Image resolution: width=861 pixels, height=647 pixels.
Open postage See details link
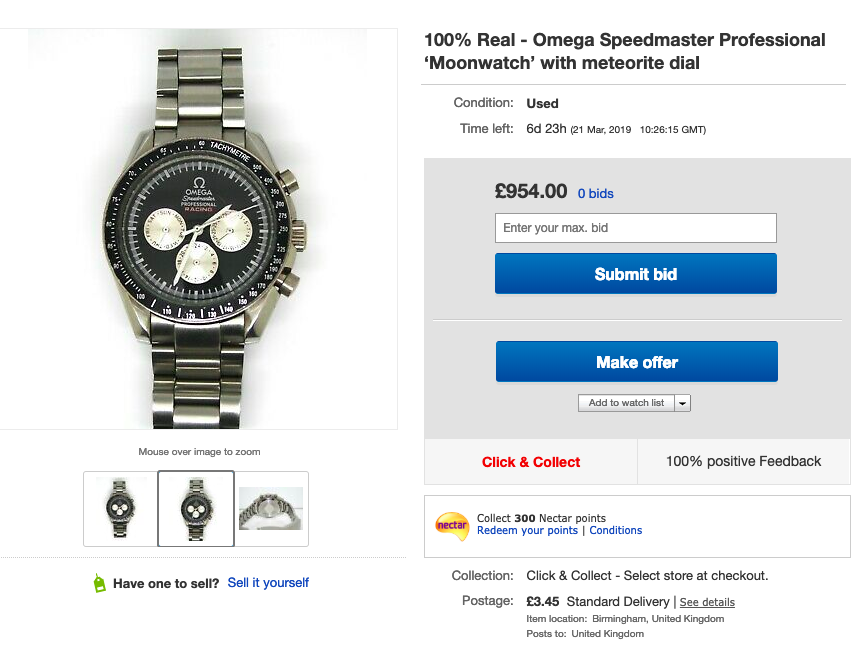707,602
